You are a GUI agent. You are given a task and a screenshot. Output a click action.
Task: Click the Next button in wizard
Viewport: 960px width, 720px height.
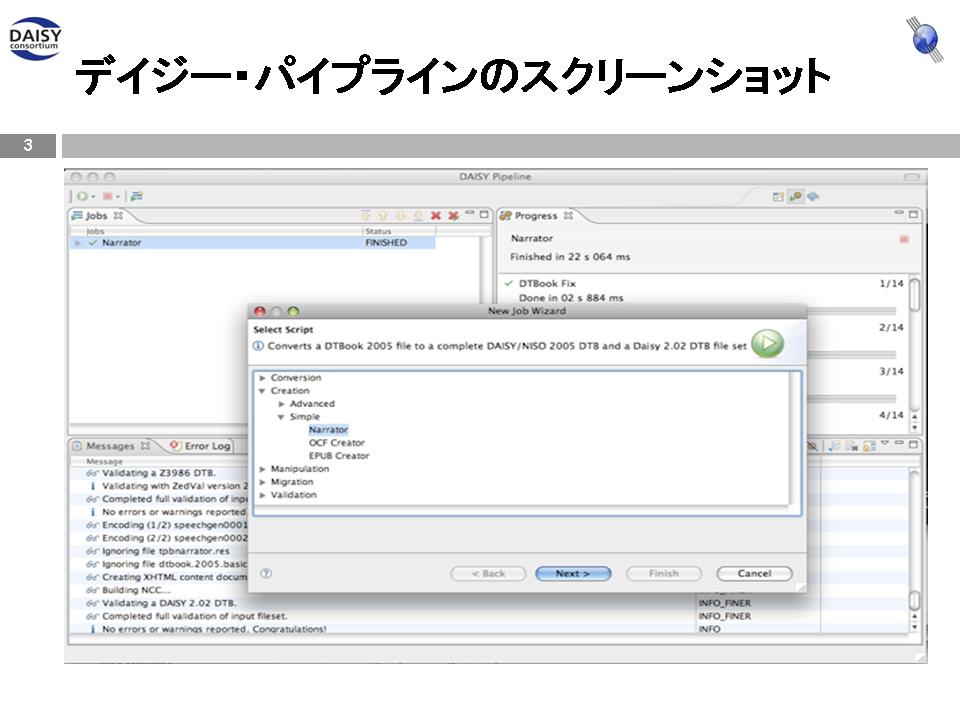573,574
